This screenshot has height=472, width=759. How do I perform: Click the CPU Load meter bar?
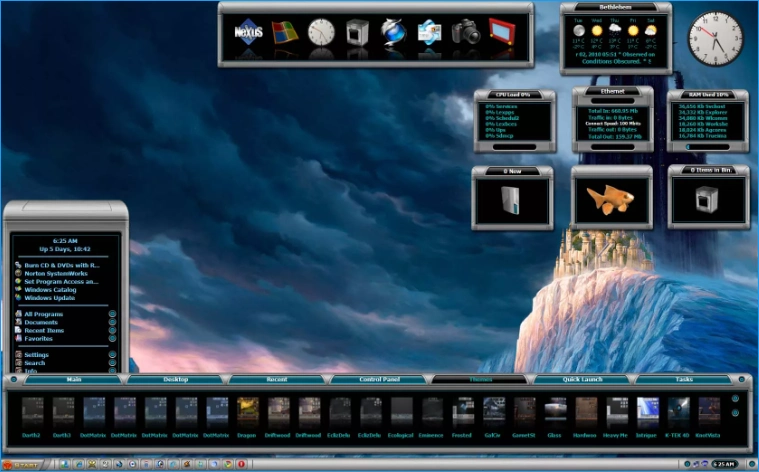[514, 147]
